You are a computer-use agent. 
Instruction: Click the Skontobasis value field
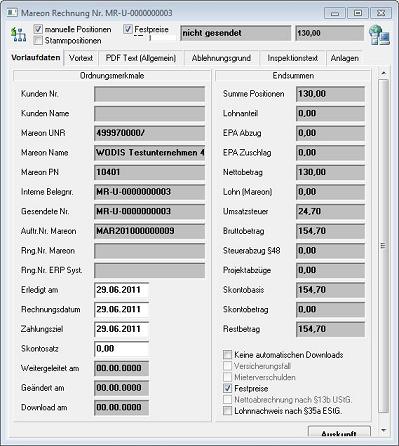tap(330, 290)
